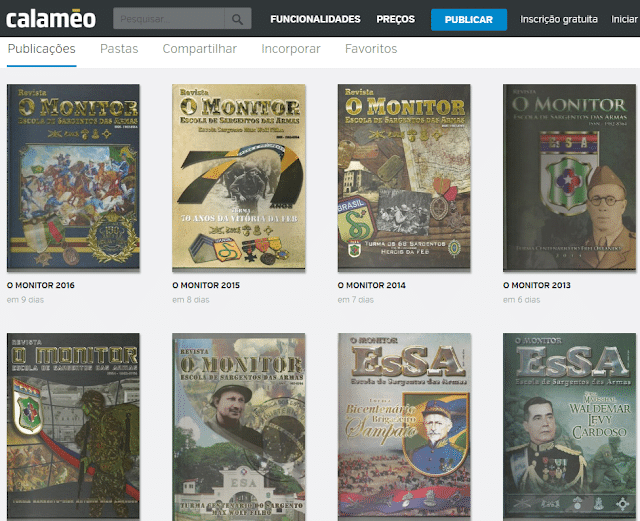
Task: Switch to the Pastas tab
Action: point(119,49)
